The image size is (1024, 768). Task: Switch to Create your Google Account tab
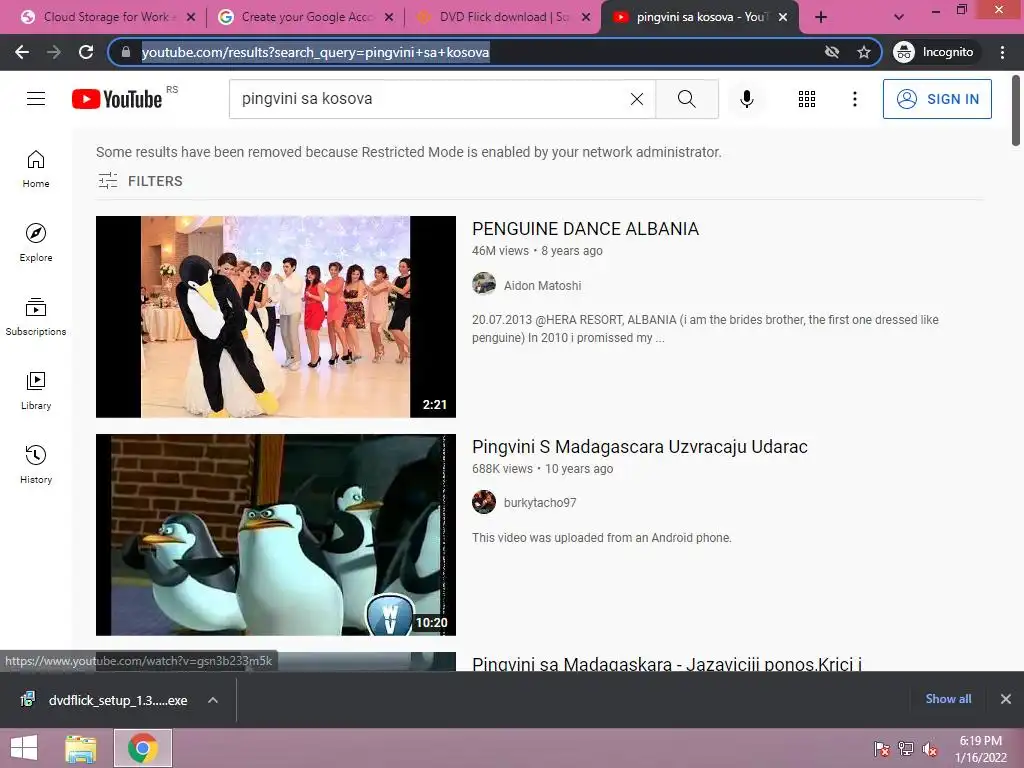pos(304,17)
